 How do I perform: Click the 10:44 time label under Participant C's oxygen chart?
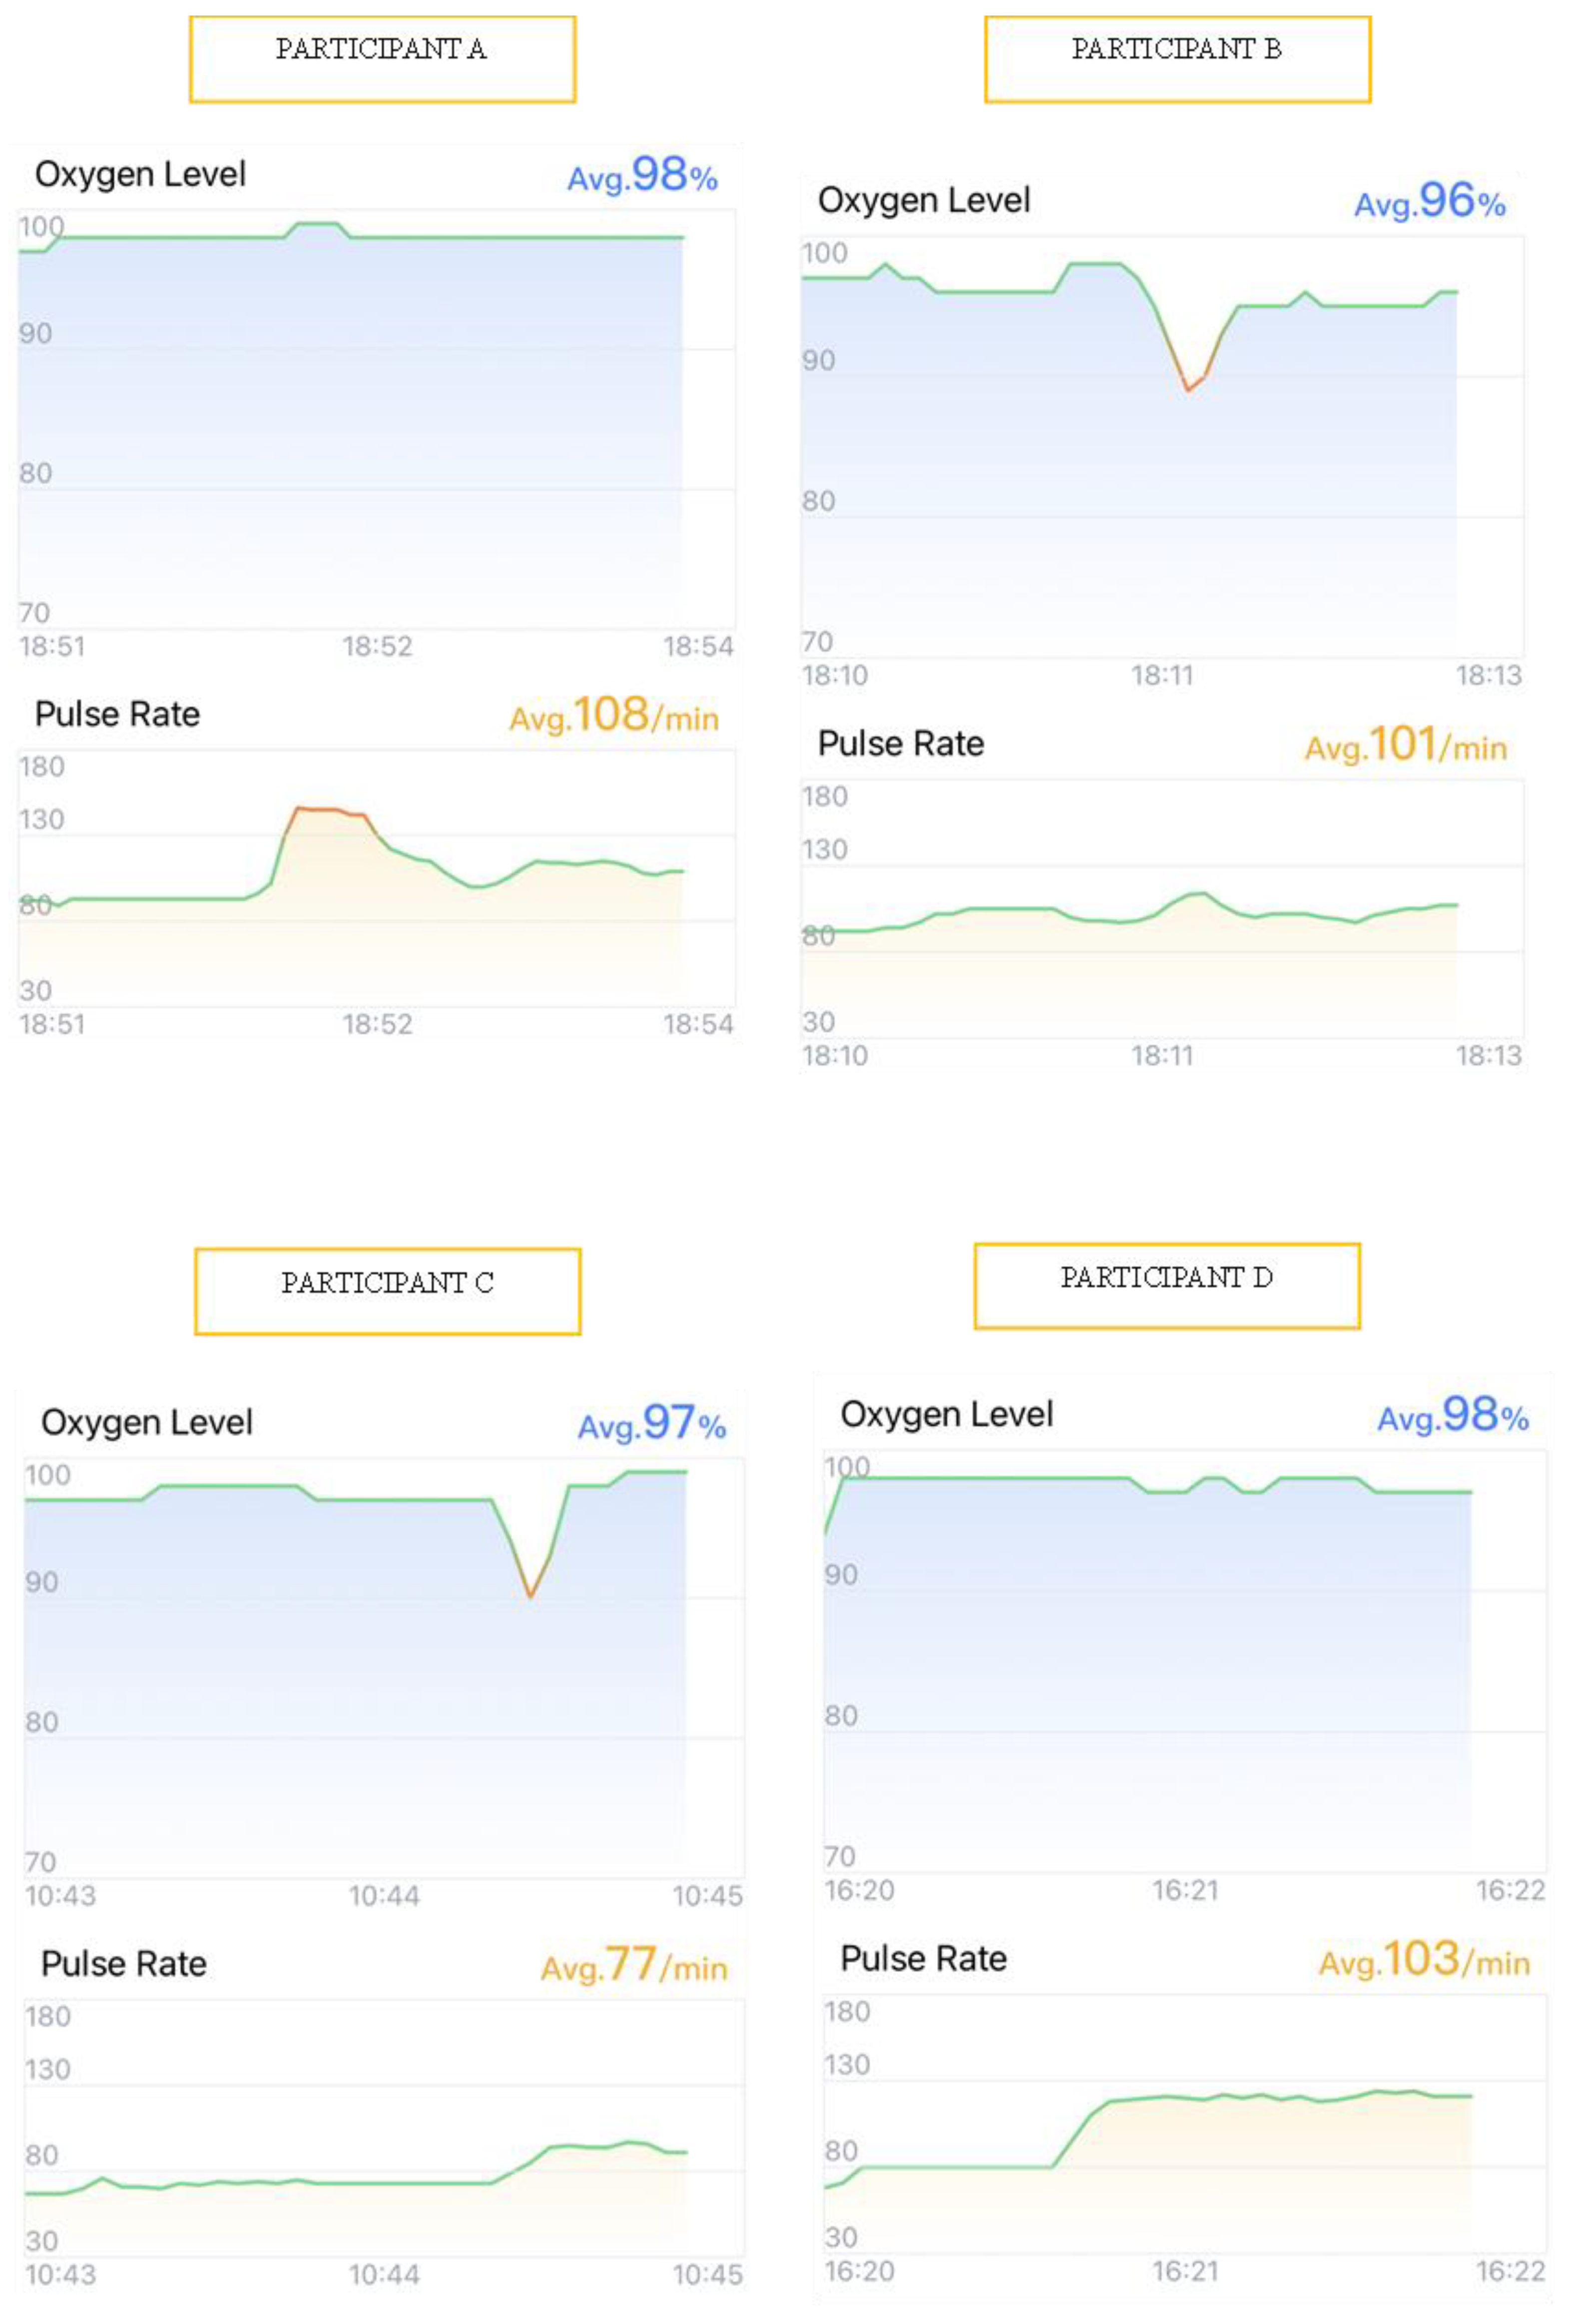pos(384,1896)
